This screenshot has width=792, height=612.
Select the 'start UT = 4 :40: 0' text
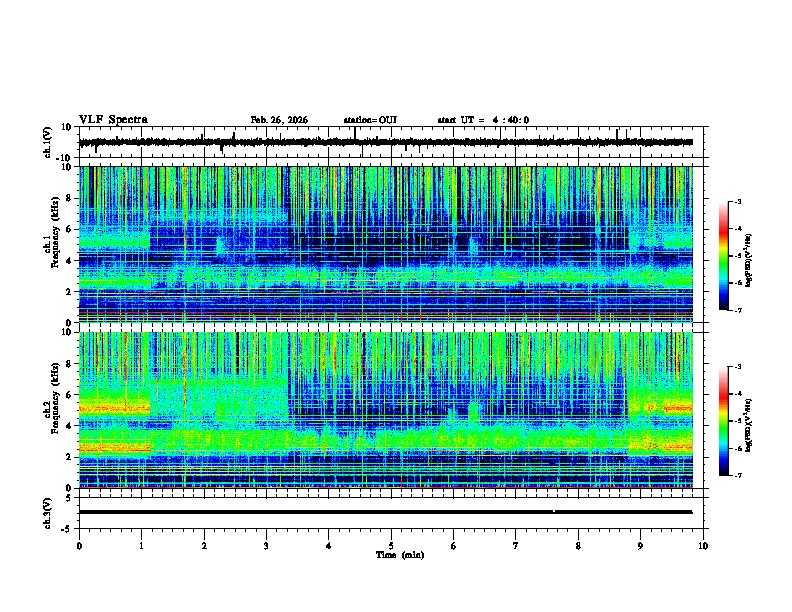click(483, 120)
